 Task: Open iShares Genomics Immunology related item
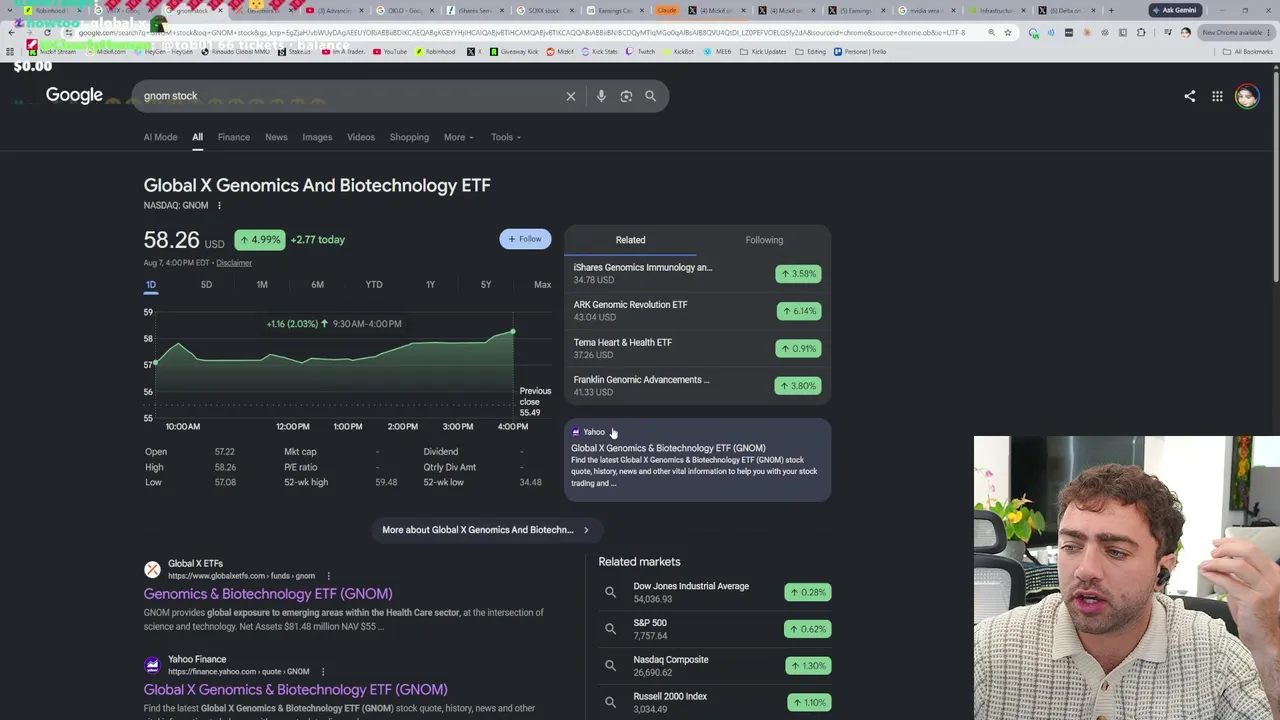pos(697,273)
